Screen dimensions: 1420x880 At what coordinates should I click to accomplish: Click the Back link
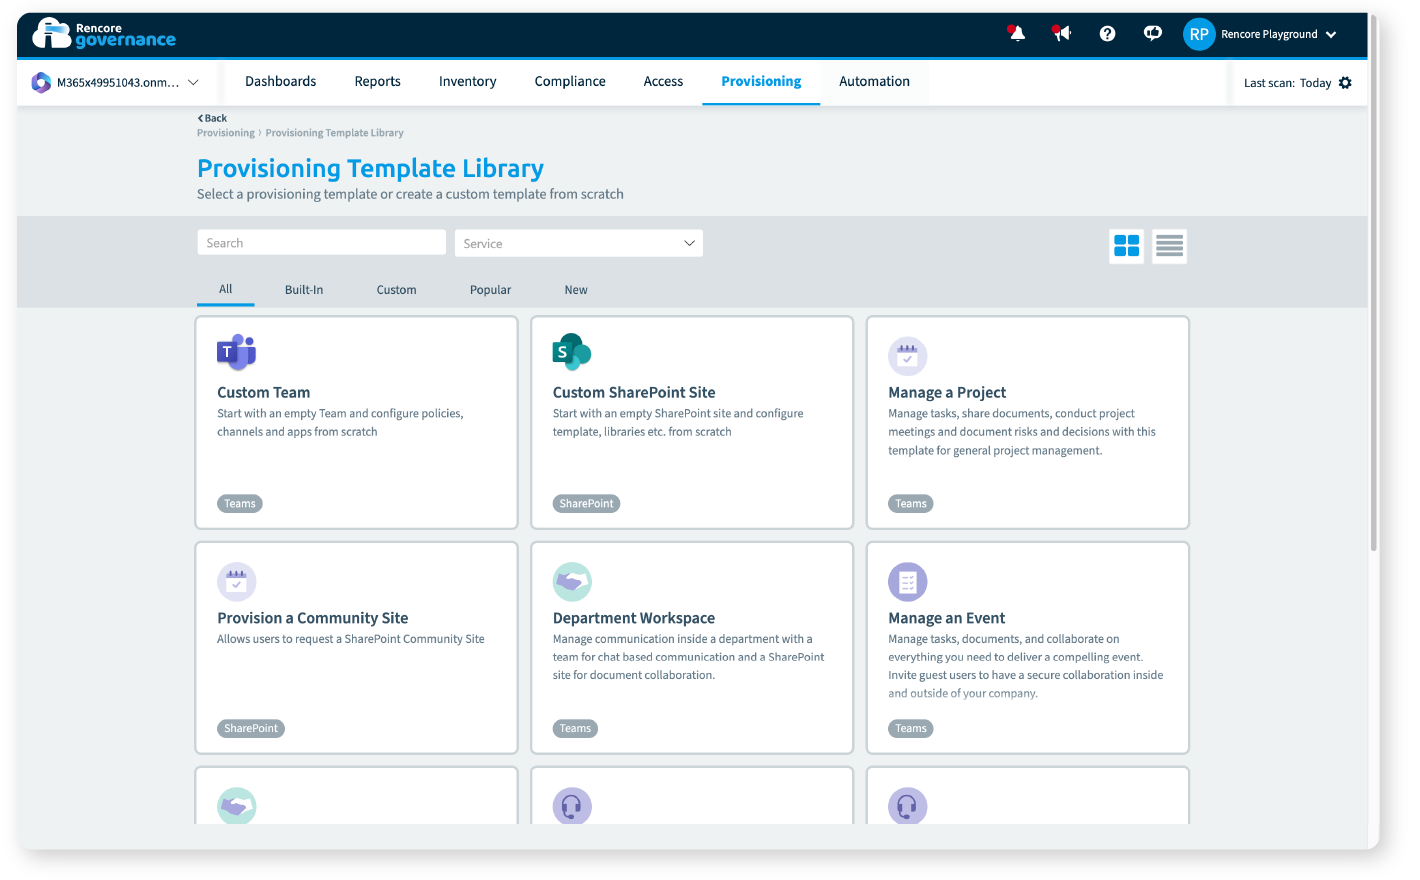212,117
